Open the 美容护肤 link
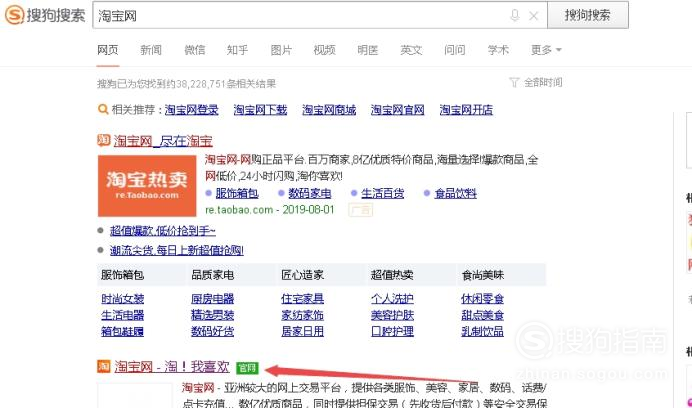Image resolution: width=692 pixels, height=408 pixels. [x=393, y=315]
